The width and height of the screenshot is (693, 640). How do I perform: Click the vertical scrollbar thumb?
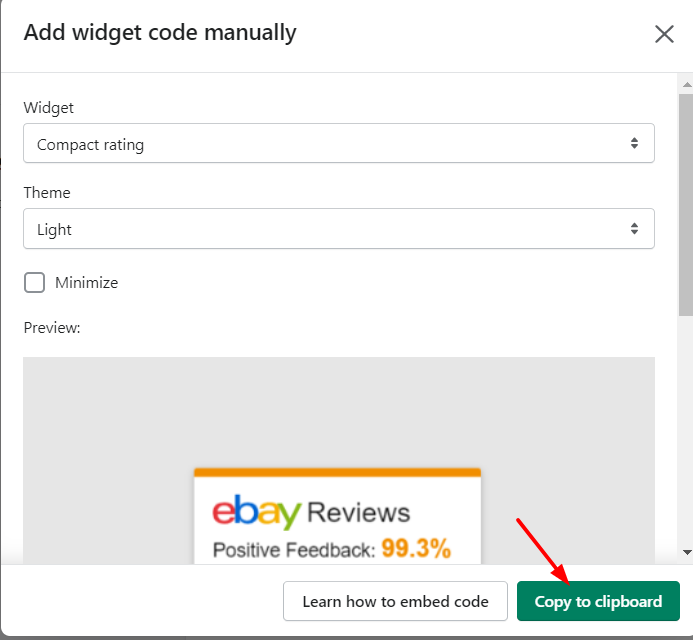686,204
